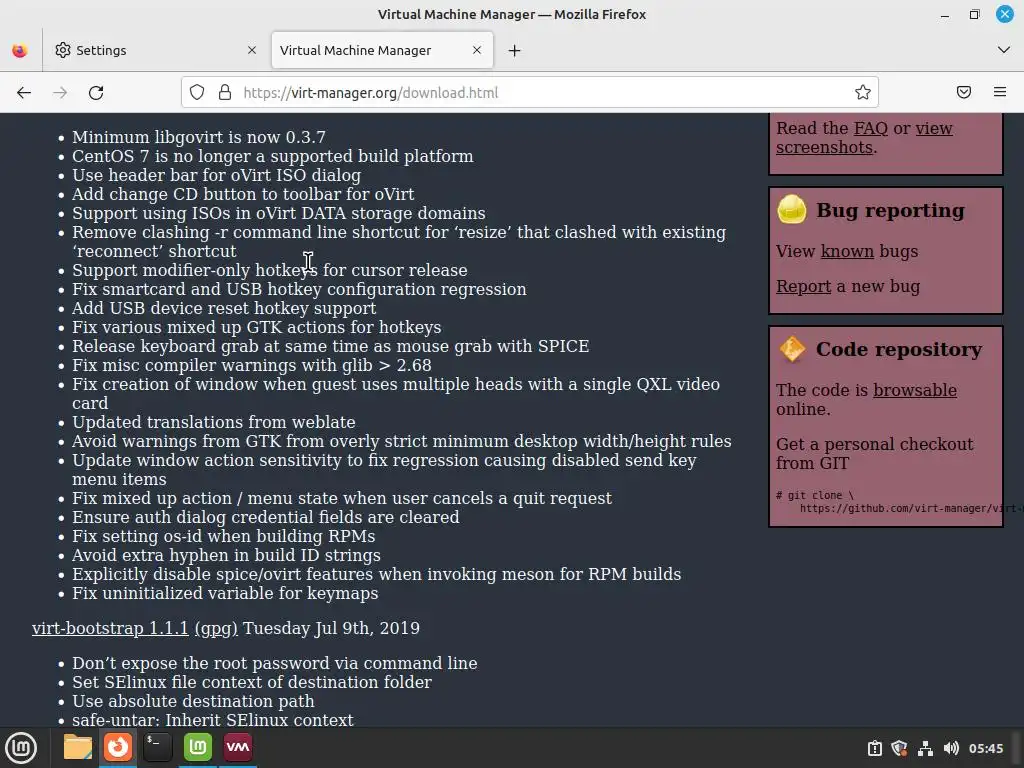The image size is (1024, 768).
Task: Open Virtual Machine Manager taskbar icon
Action: click(238, 747)
